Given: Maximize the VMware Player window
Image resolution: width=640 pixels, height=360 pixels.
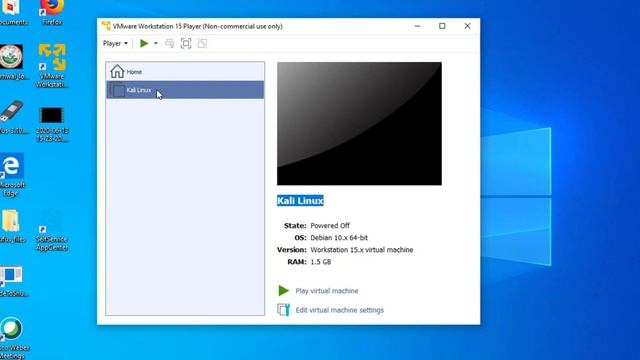Looking at the screenshot, I should 442,26.
